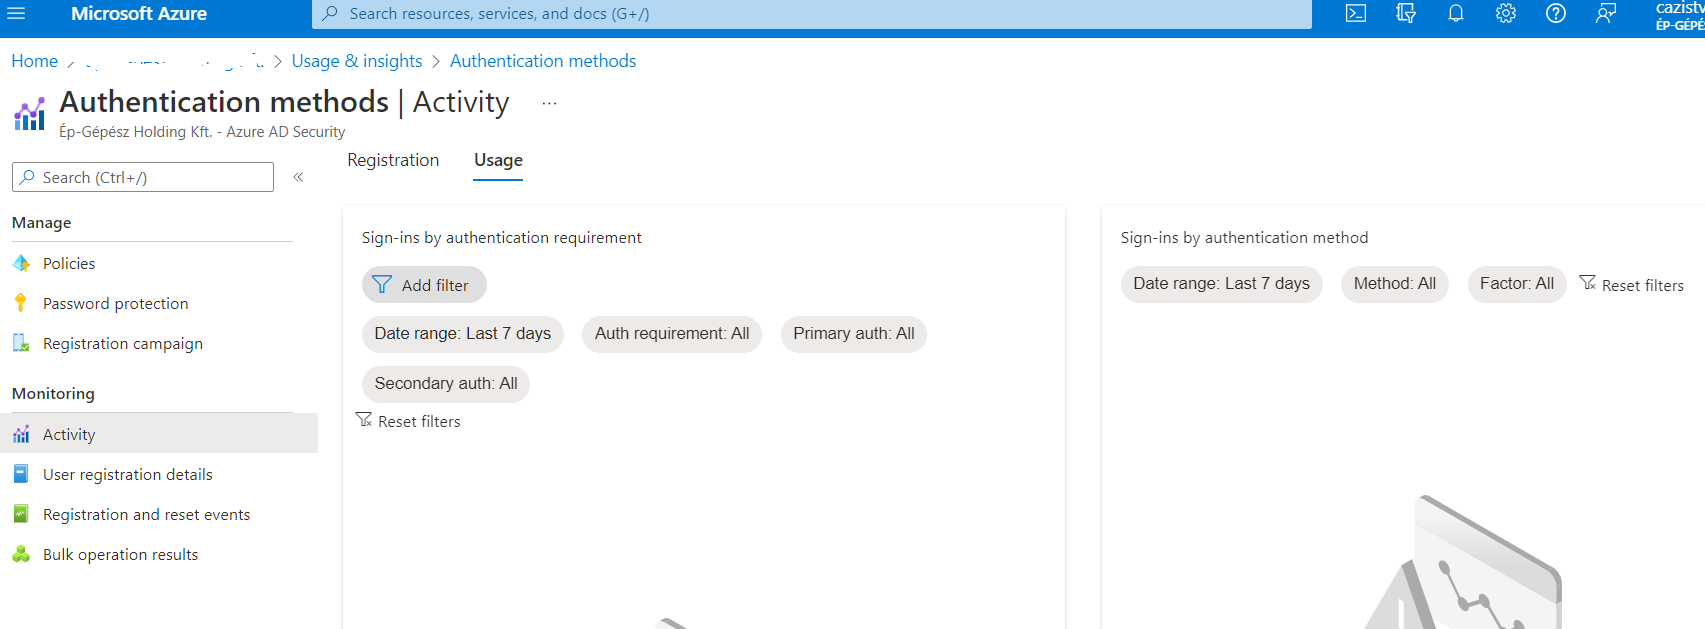The height and width of the screenshot is (629, 1705).
Task: Open Primary auth: All filter
Action: coord(854,334)
